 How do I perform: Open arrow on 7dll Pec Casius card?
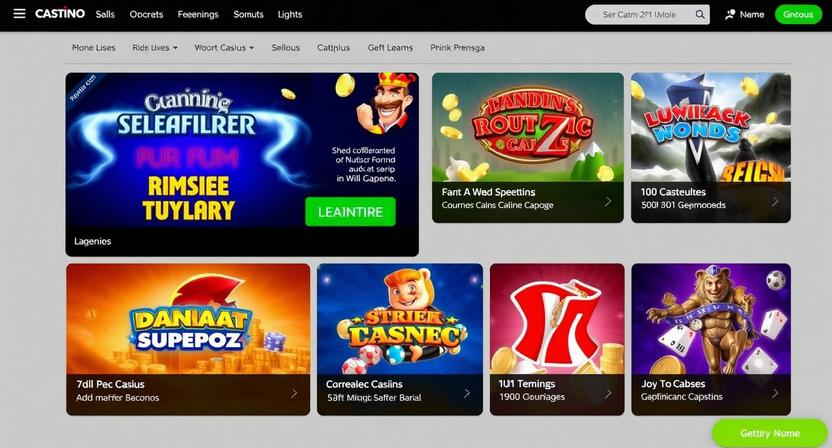294,393
